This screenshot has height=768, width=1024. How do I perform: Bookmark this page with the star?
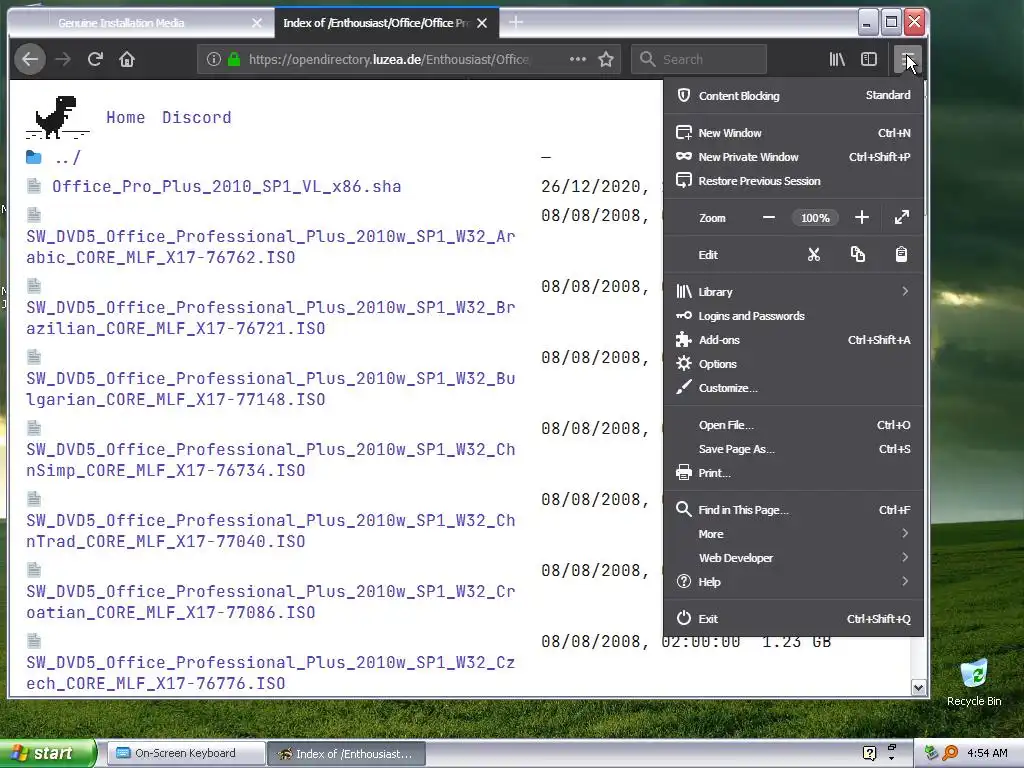point(606,59)
